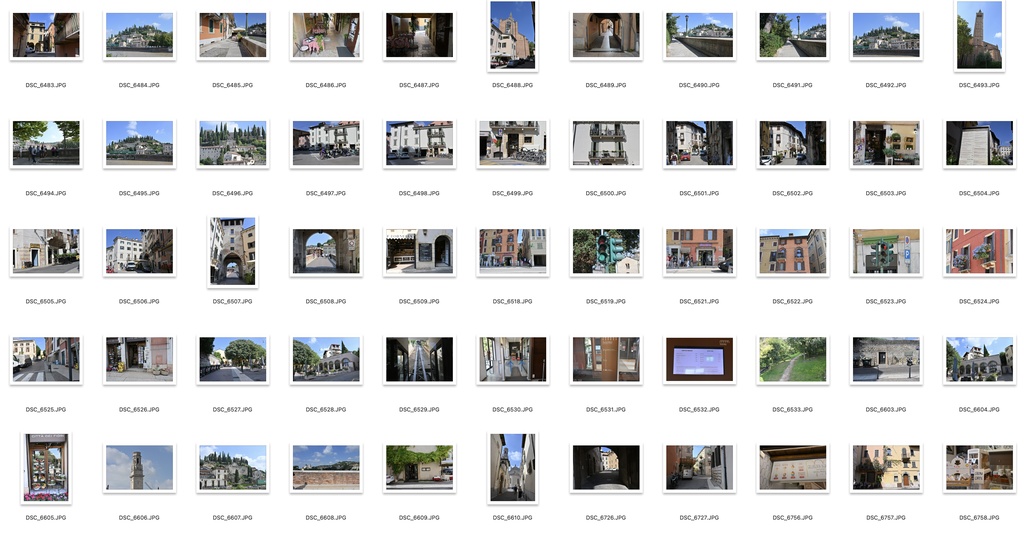Click the DSC_6495.JPG name text

[x=139, y=193]
